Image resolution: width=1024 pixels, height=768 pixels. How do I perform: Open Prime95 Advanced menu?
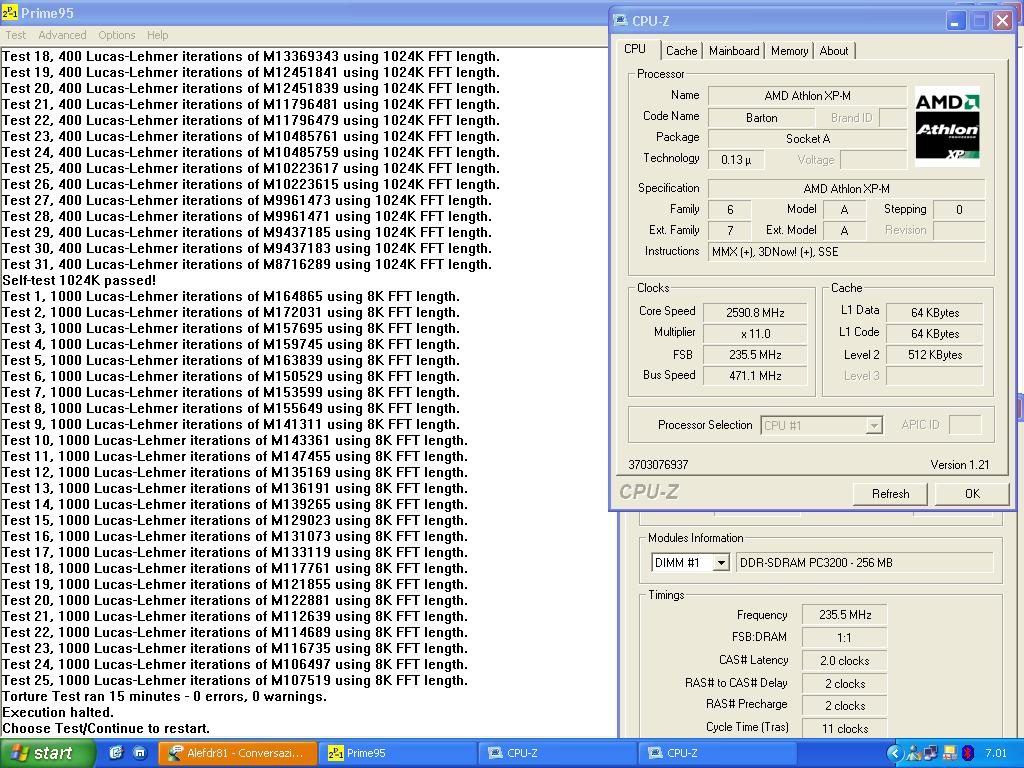[x=62, y=35]
